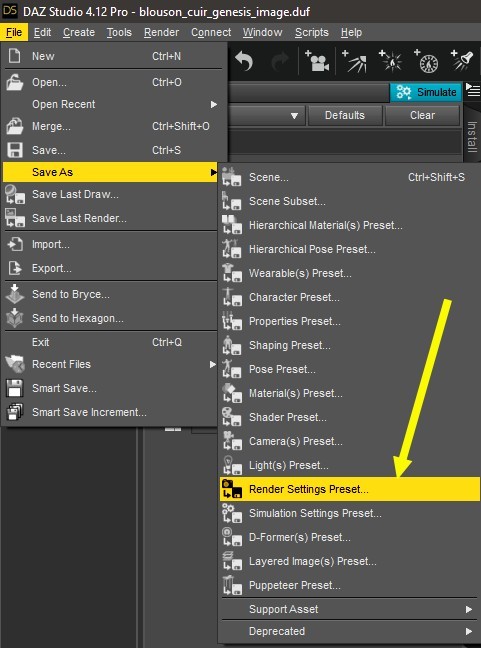The image size is (481, 648).
Task: Click the panel options menu icon beside Simulate
Action: click(473, 89)
